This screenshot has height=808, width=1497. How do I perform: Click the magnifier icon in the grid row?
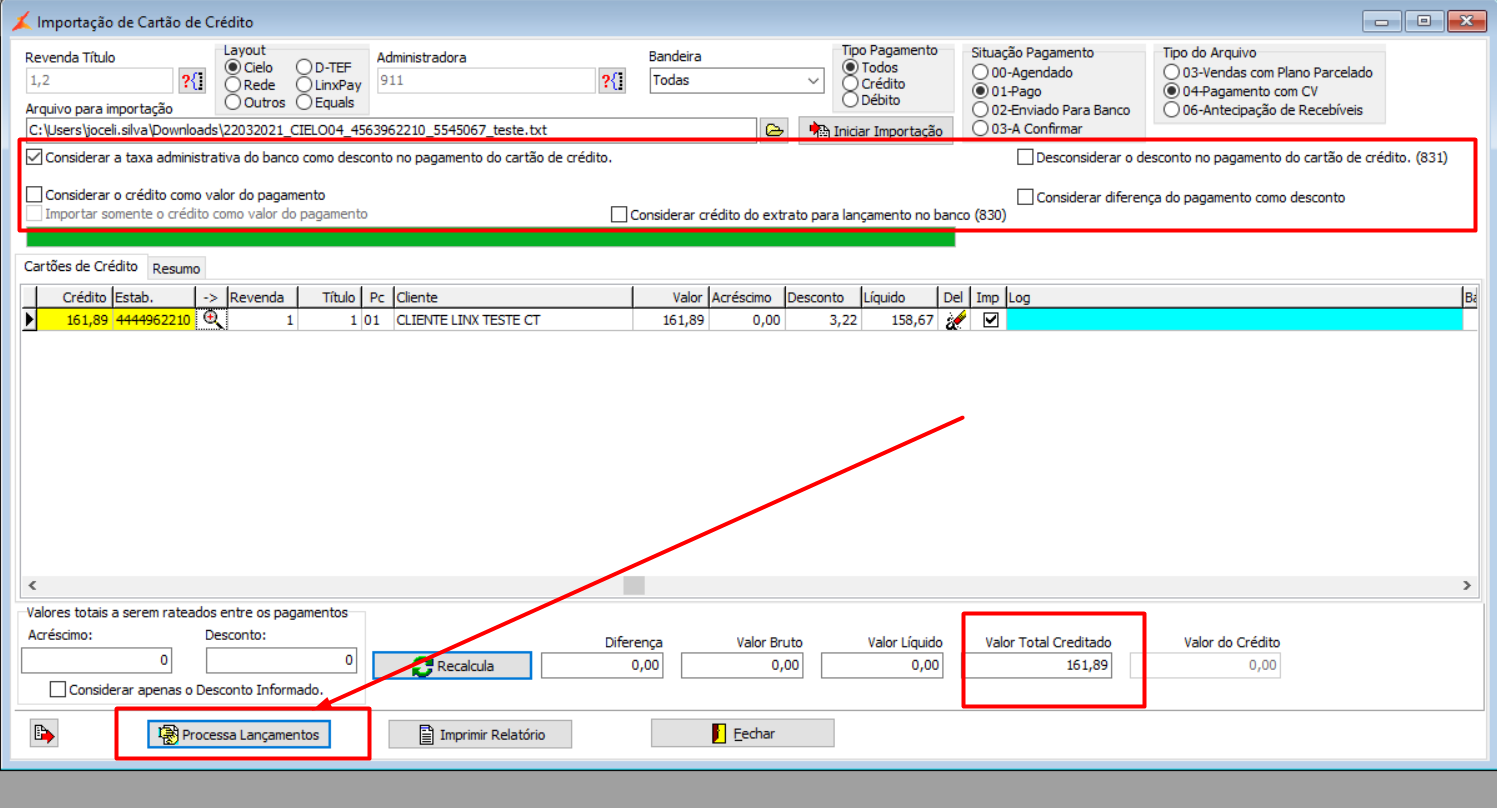click(x=212, y=320)
